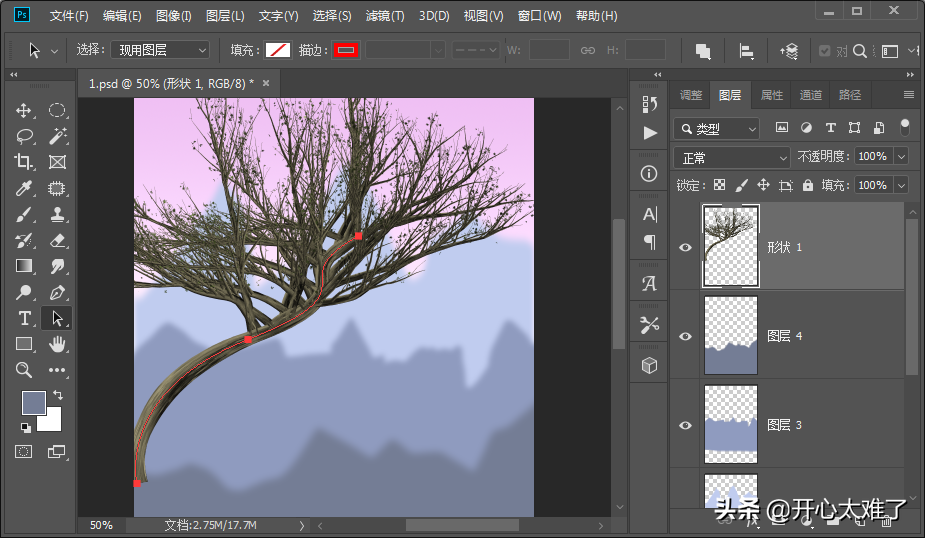Open the 图层(L) menu
Screen dimensions: 925x538
point(225,16)
